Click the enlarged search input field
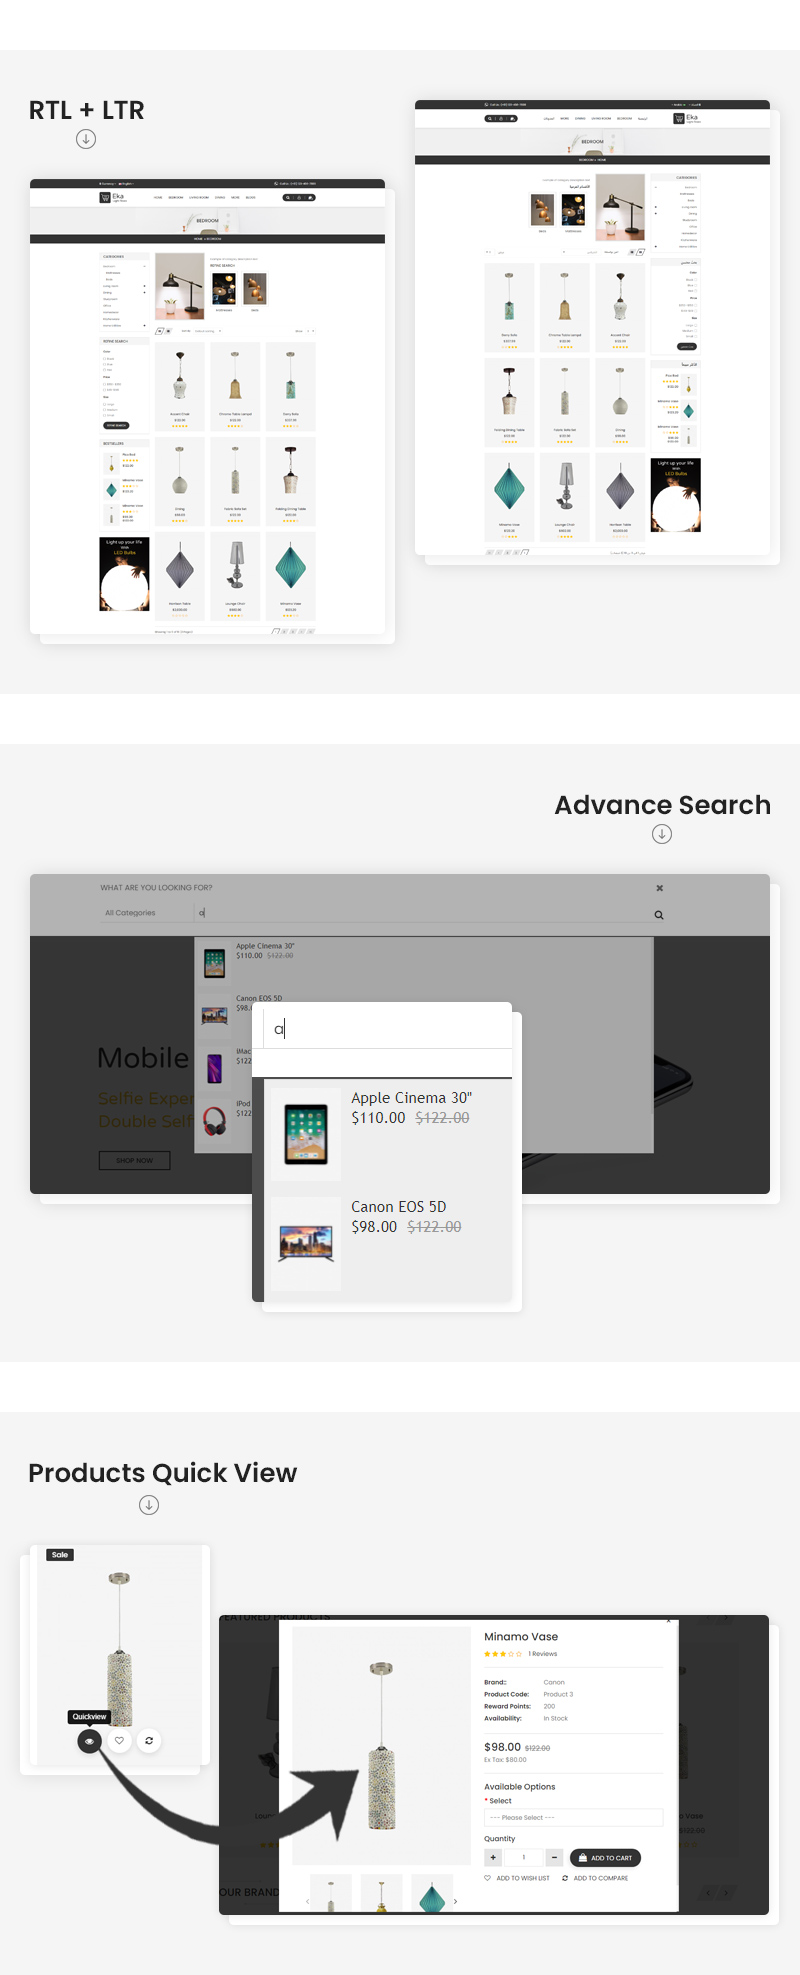Image resolution: width=800 pixels, height=1975 pixels. (385, 1029)
